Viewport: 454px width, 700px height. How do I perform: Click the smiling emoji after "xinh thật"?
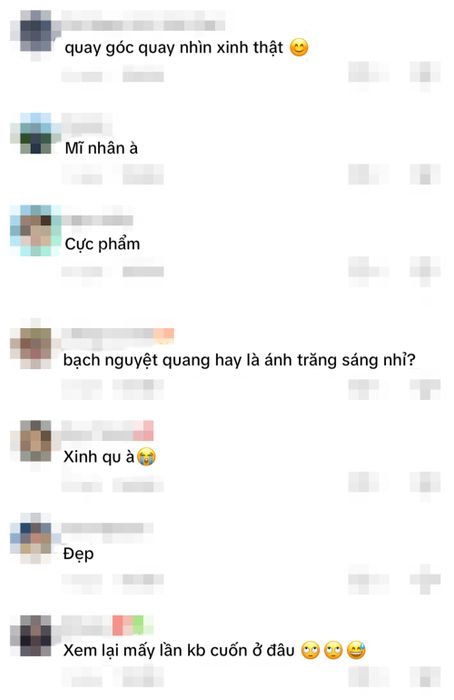299,48
